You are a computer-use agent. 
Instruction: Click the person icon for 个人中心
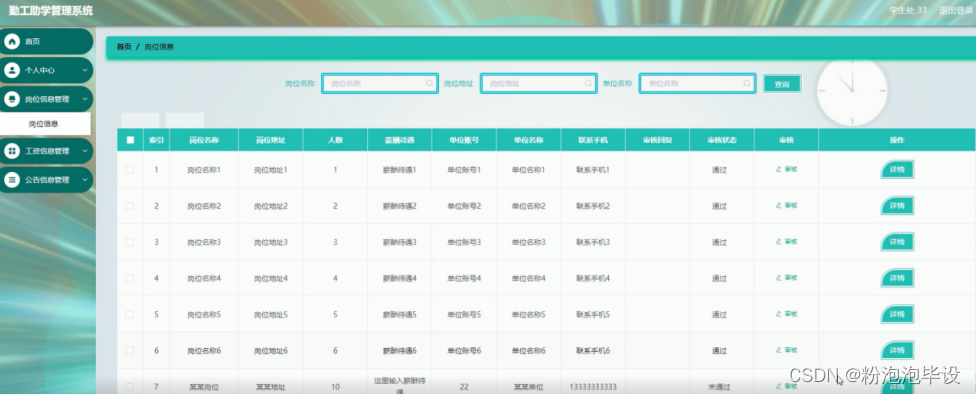[11, 70]
